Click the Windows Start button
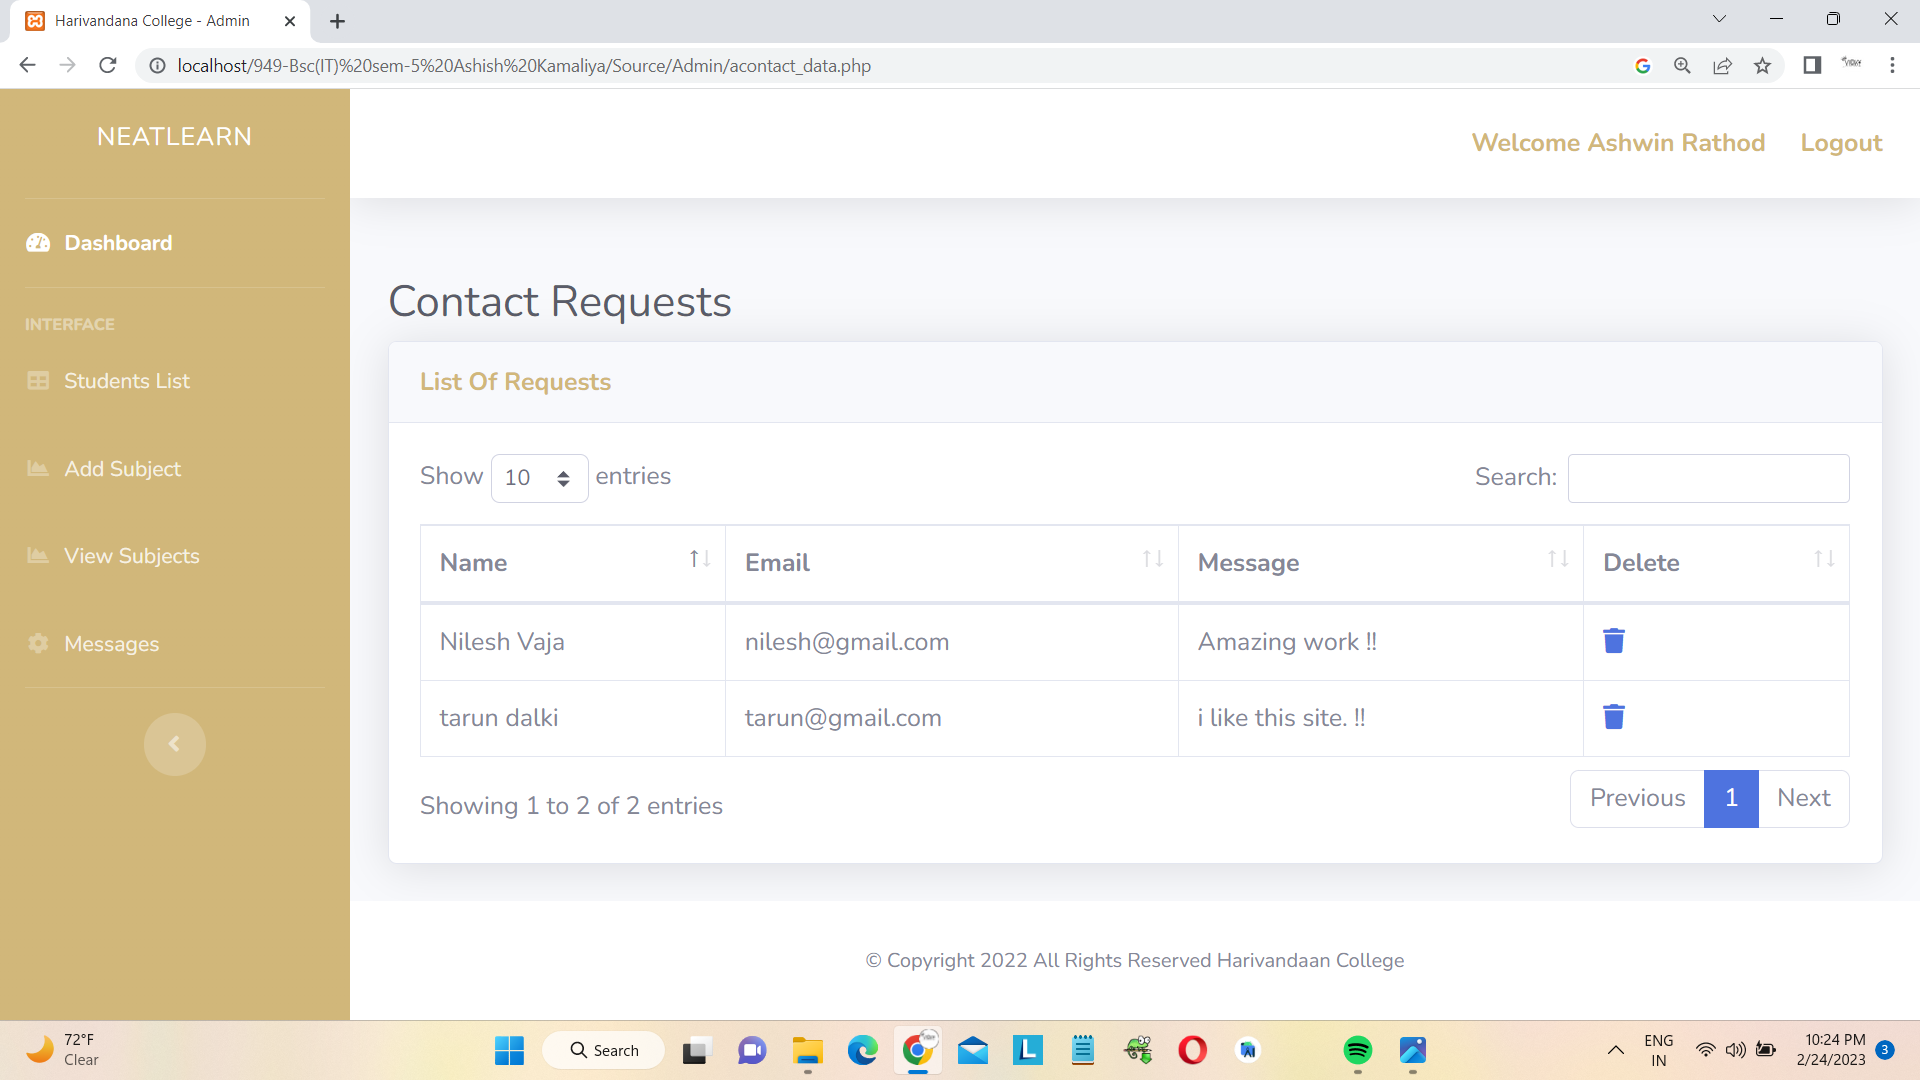The image size is (1920, 1080). pyautogui.click(x=509, y=1050)
